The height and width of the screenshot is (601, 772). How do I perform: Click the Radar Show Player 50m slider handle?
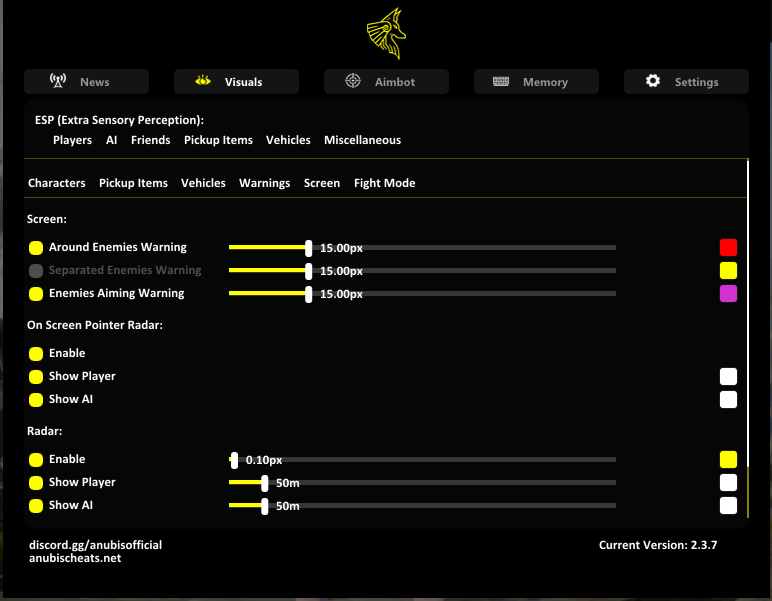[265, 483]
